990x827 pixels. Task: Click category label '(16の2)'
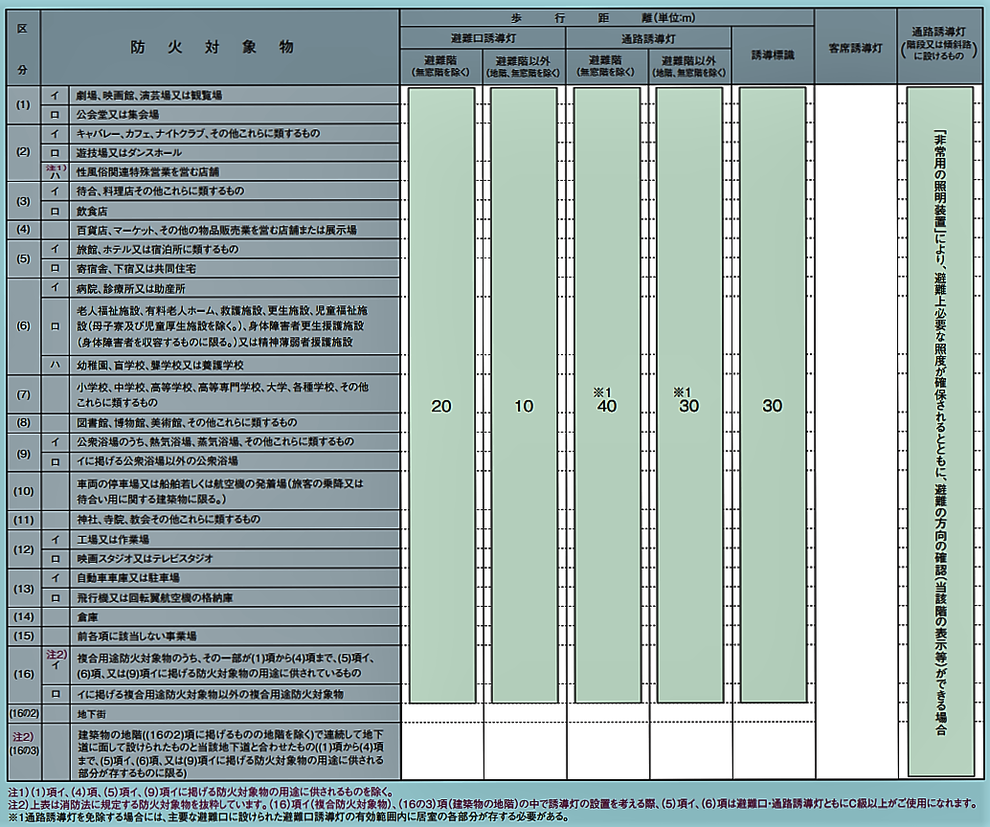(23, 713)
